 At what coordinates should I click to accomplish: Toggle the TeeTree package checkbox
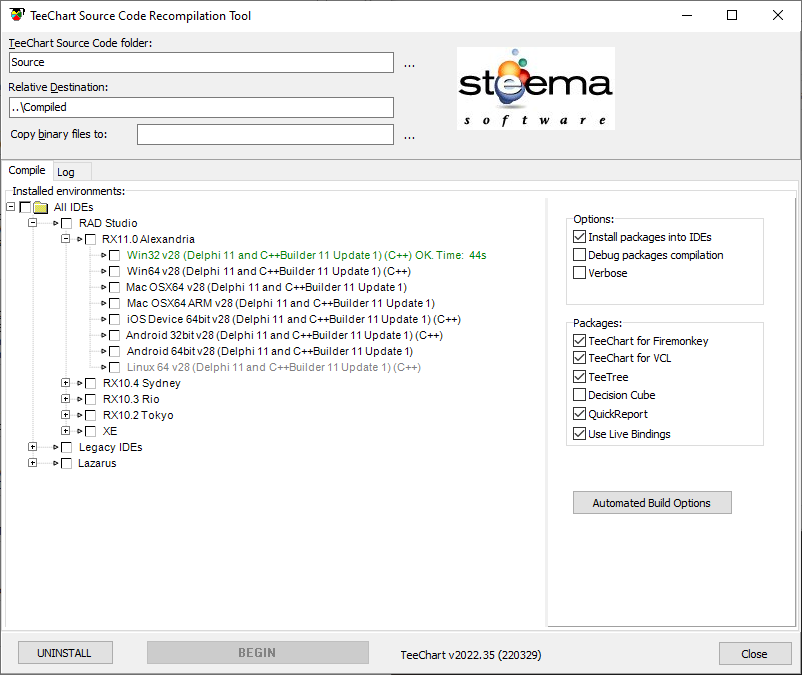(580, 377)
